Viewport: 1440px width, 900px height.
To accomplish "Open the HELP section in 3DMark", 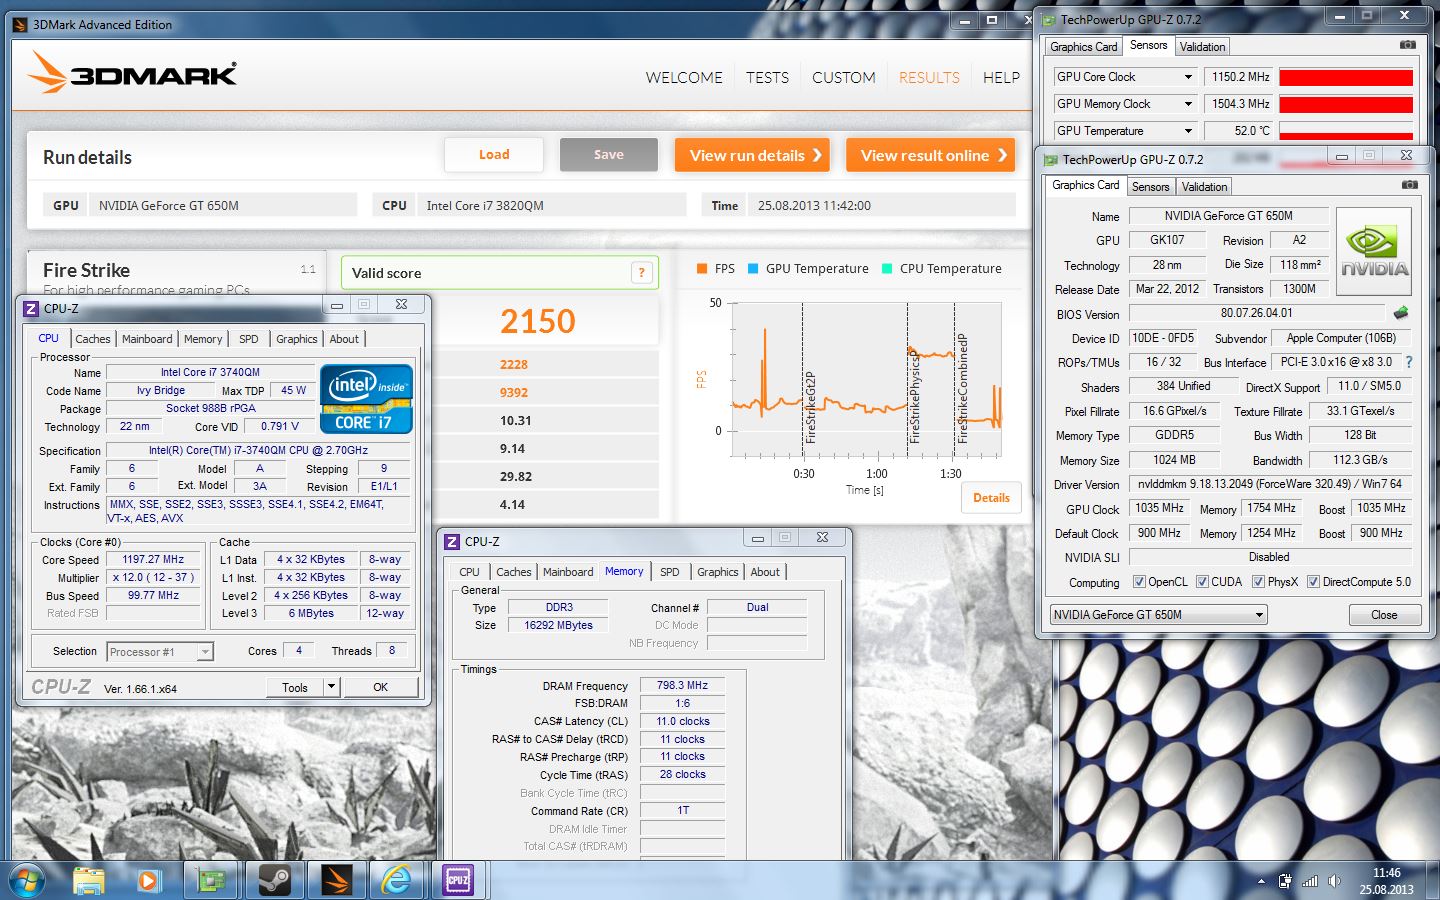I will (1001, 77).
